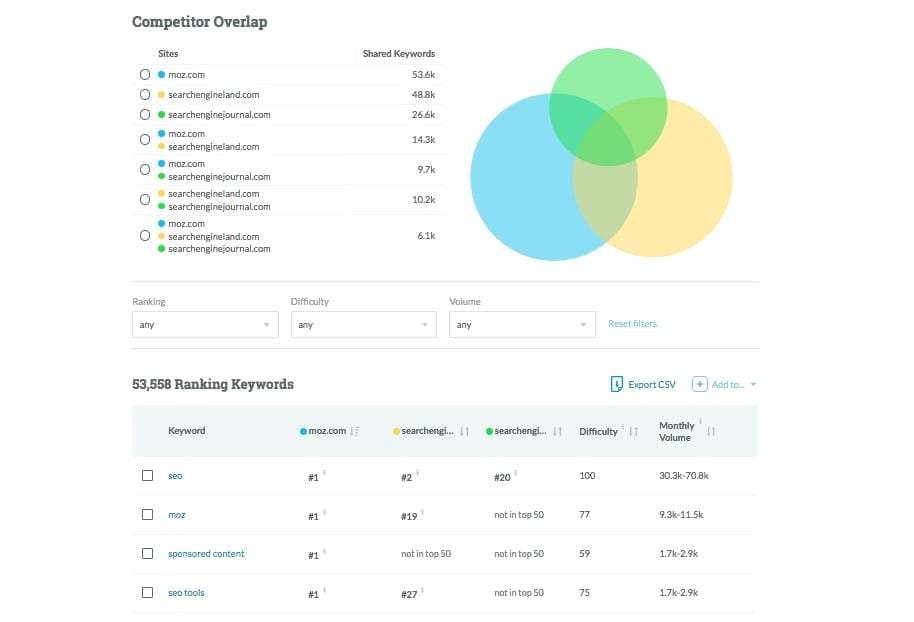Screen dimensions: 914x622
Task: Open the 'moz' keyword link
Action: [176, 515]
